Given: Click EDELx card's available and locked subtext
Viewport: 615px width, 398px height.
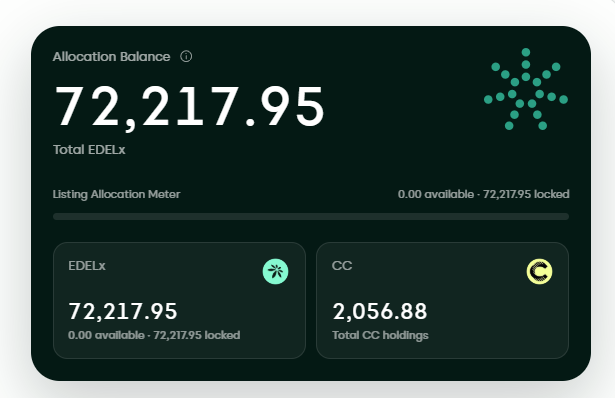Looking at the screenshot, I should click(154, 335).
